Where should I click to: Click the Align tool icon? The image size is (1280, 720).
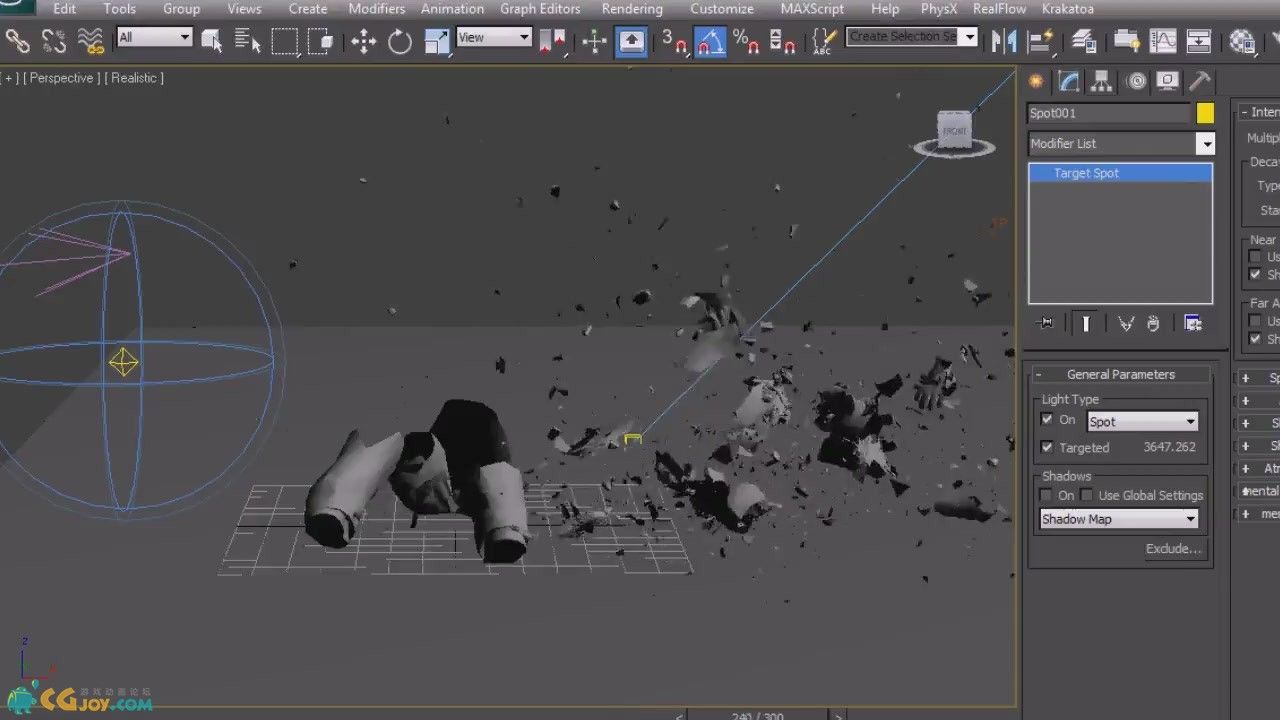point(1040,41)
